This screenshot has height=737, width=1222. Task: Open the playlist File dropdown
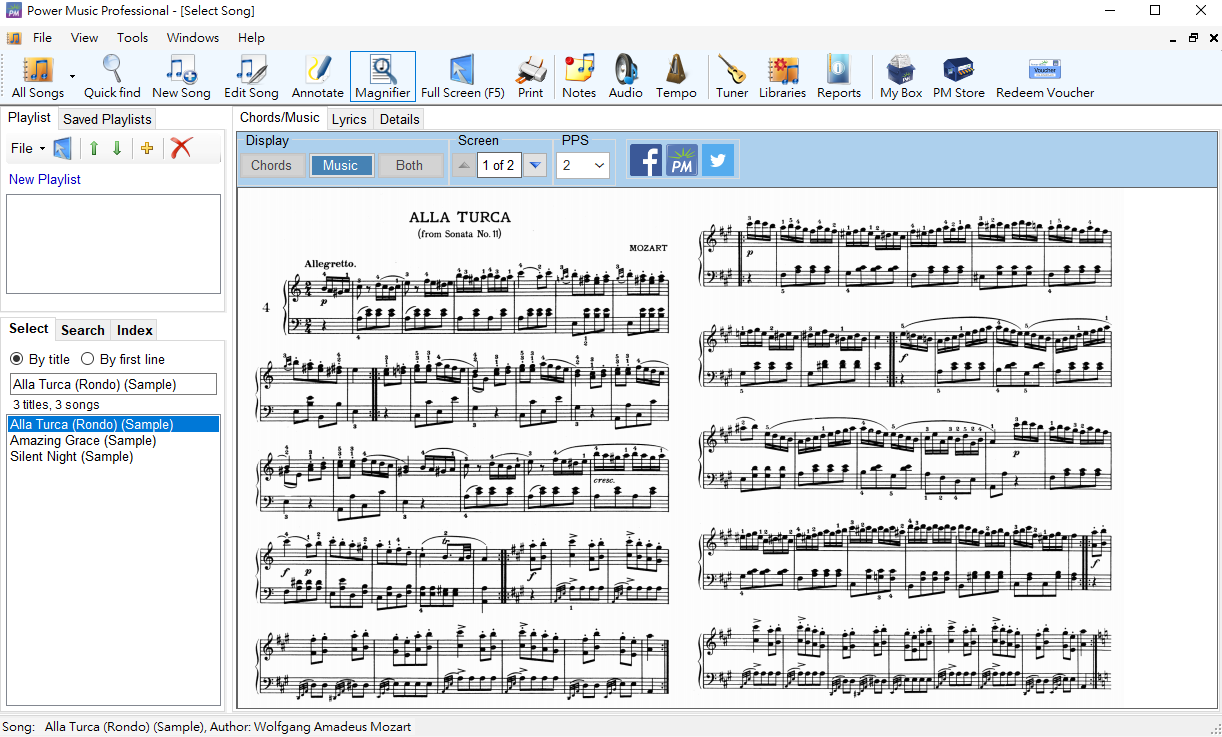tap(28, 148)
